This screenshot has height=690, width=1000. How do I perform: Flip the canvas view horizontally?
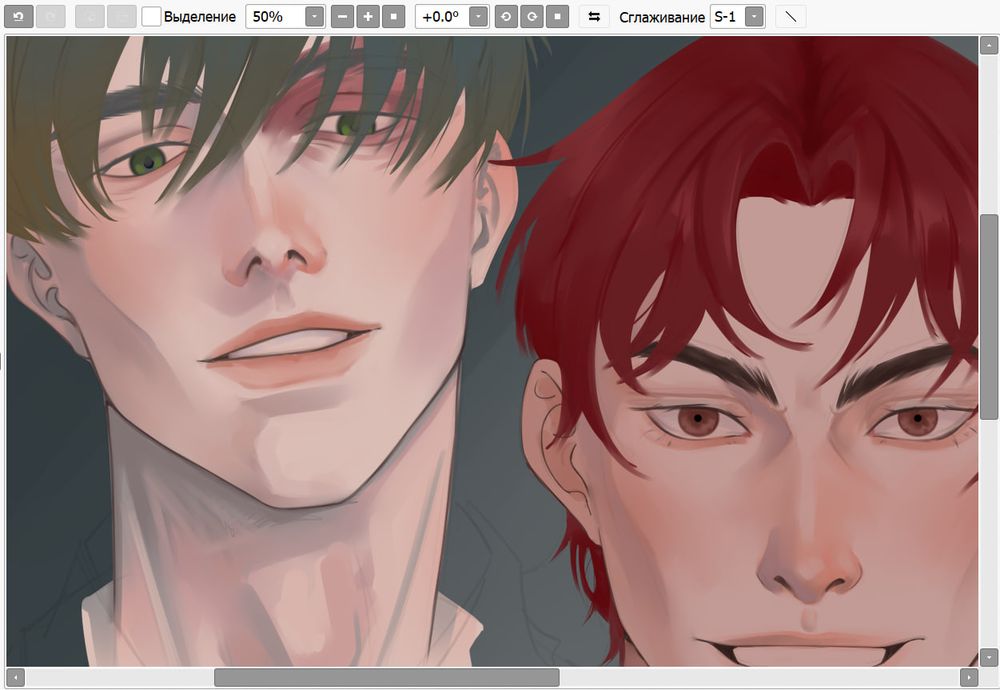(594, 17)
